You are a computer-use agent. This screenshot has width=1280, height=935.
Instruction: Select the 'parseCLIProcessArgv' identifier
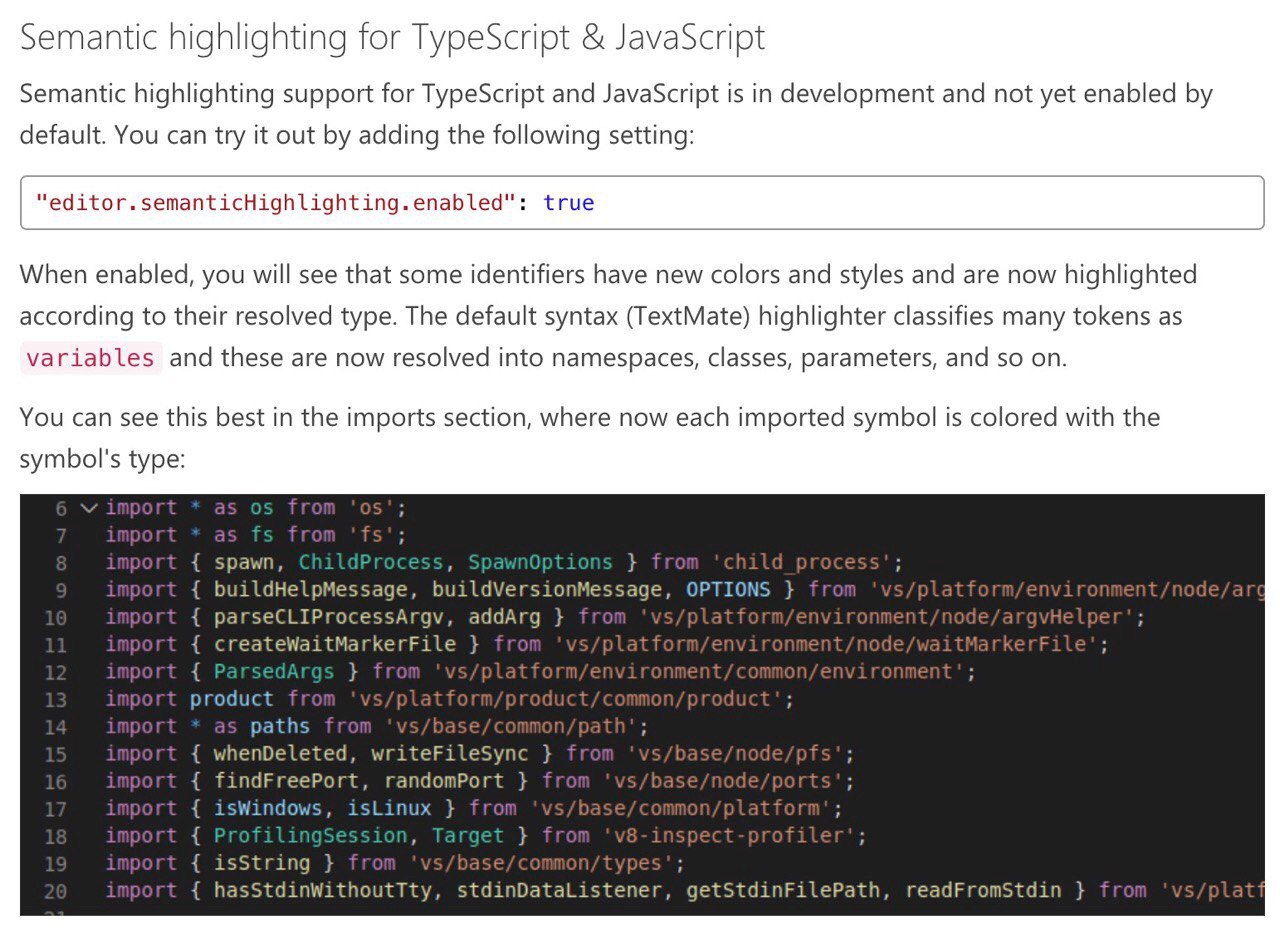tap(328, 617)
